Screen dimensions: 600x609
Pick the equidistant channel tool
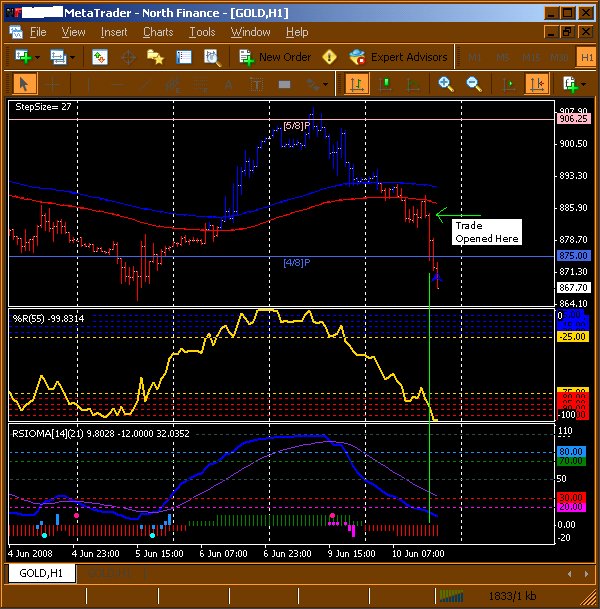tap(173, 84)
